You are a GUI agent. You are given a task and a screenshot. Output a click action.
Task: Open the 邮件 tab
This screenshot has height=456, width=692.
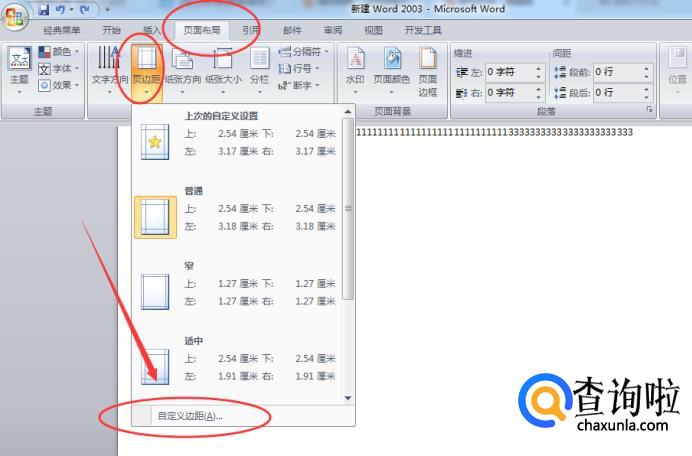click(292, 30)
